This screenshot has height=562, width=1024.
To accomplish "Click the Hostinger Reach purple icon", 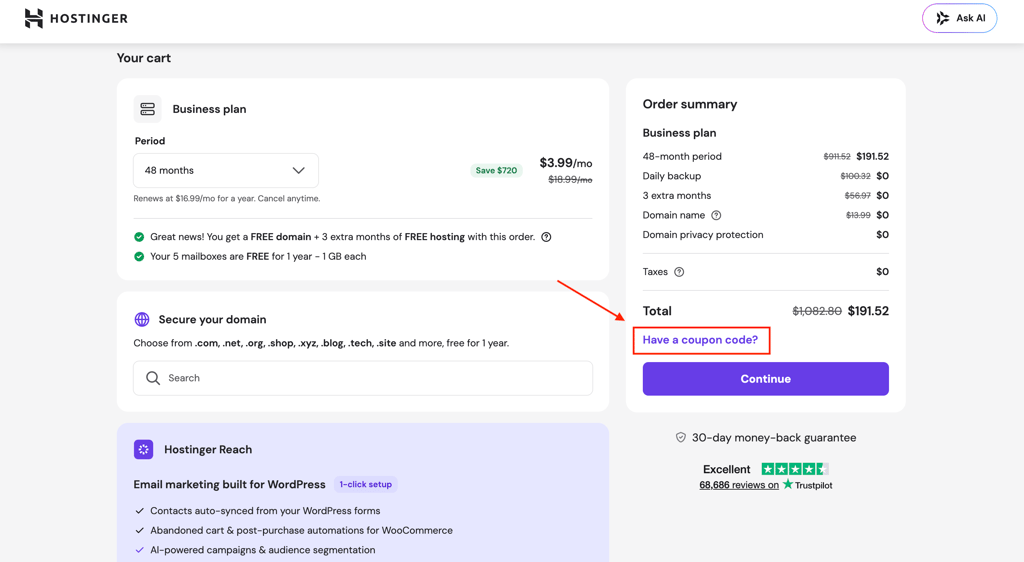I will [144, 449].
